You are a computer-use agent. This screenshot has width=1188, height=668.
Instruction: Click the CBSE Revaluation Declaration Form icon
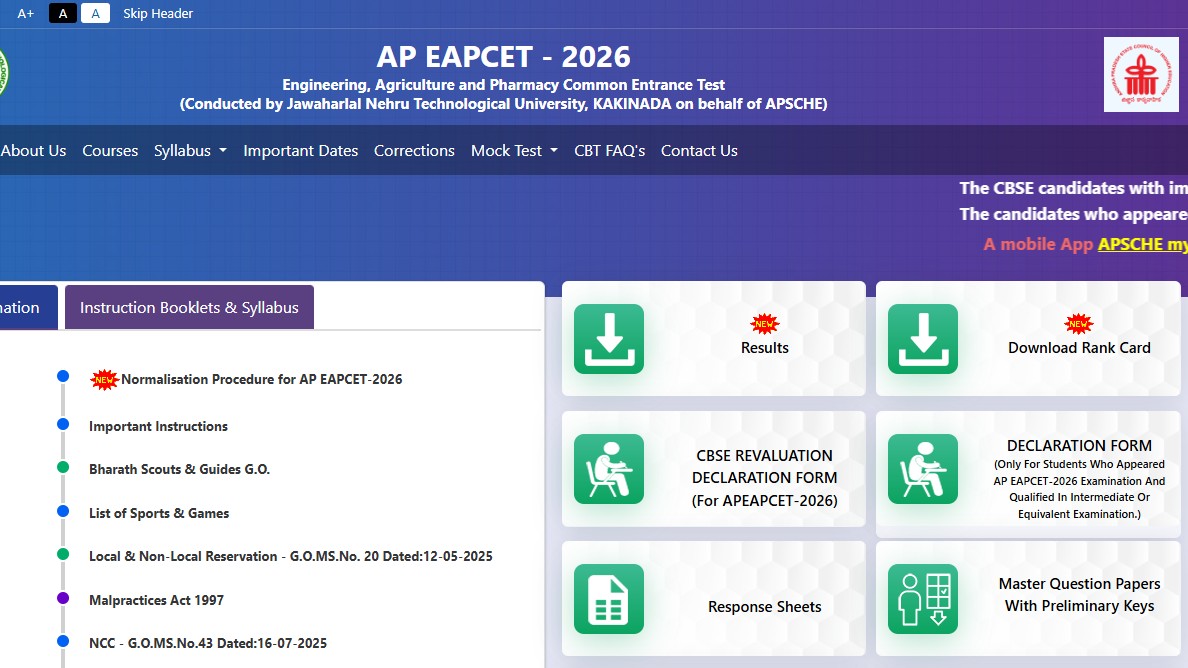pos(608,469)
